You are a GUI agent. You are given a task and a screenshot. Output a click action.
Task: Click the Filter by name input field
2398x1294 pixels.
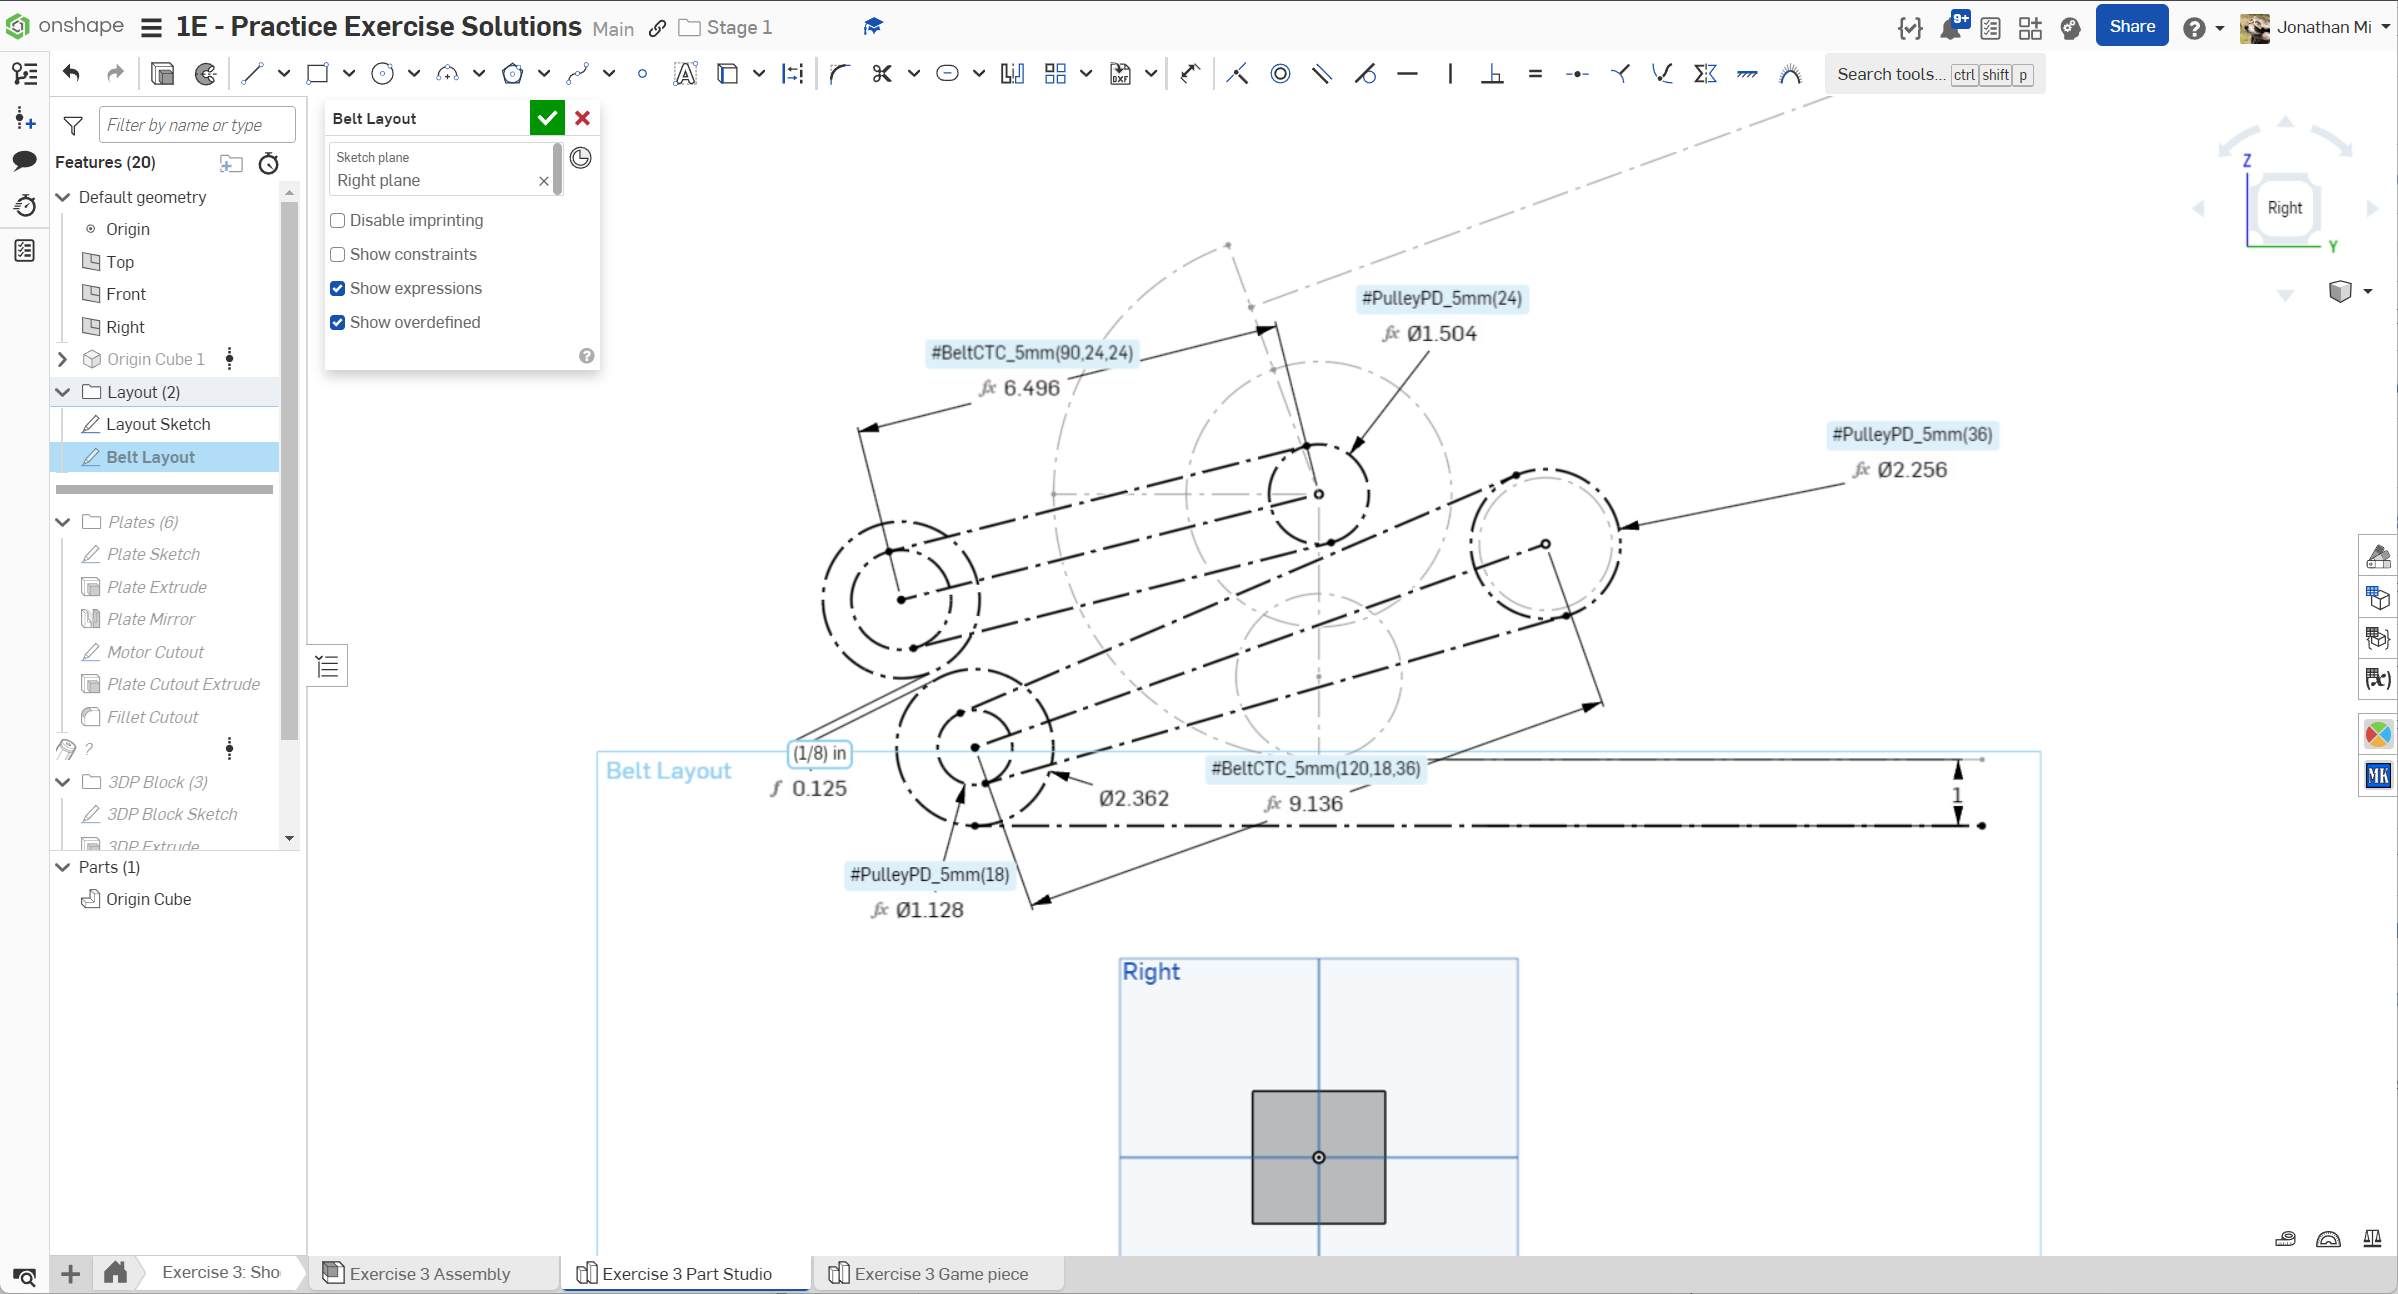click(x=196, y=125)
